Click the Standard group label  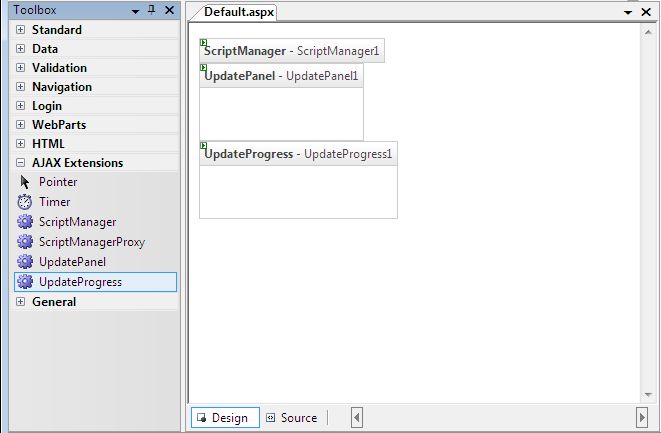[57, 30]
